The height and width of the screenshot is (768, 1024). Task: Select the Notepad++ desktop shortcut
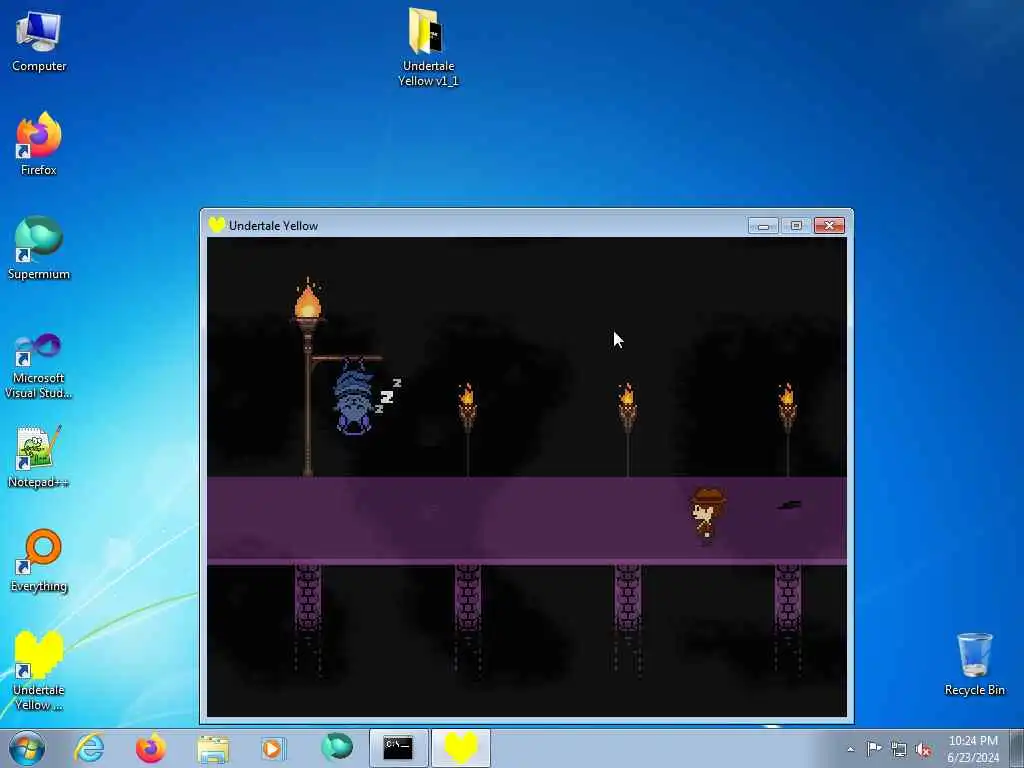(39, 456)
